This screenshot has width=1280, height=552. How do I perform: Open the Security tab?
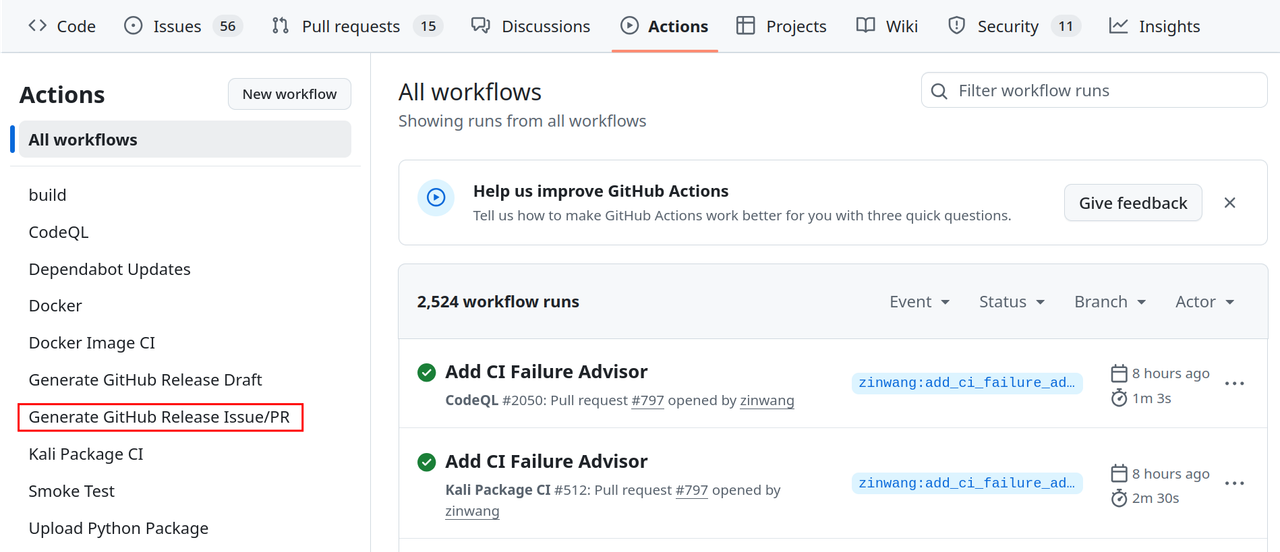pos(1014,26)
